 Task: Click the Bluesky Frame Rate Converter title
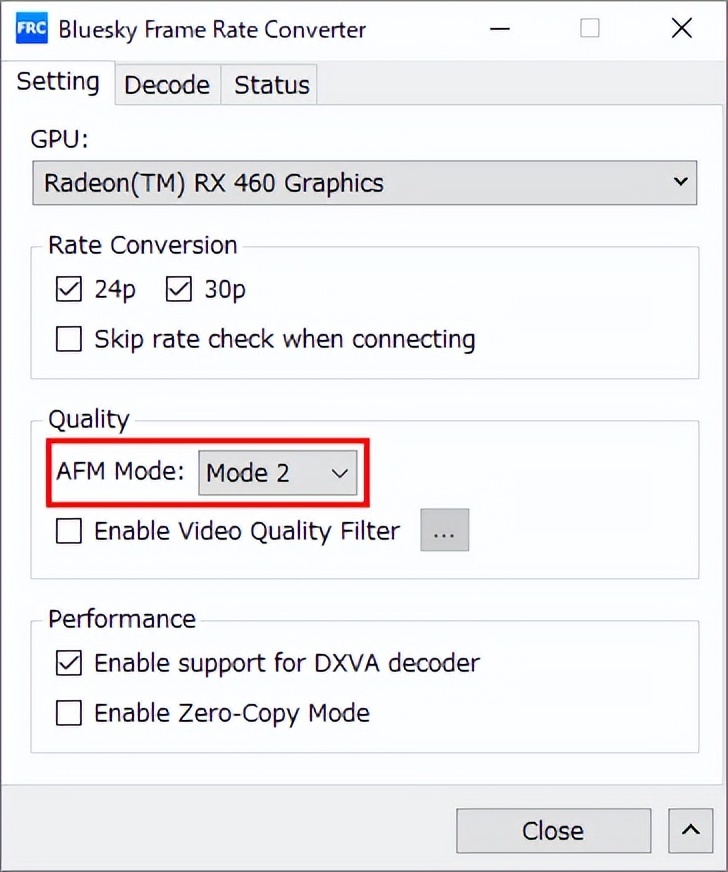click(x=212, y=29)
